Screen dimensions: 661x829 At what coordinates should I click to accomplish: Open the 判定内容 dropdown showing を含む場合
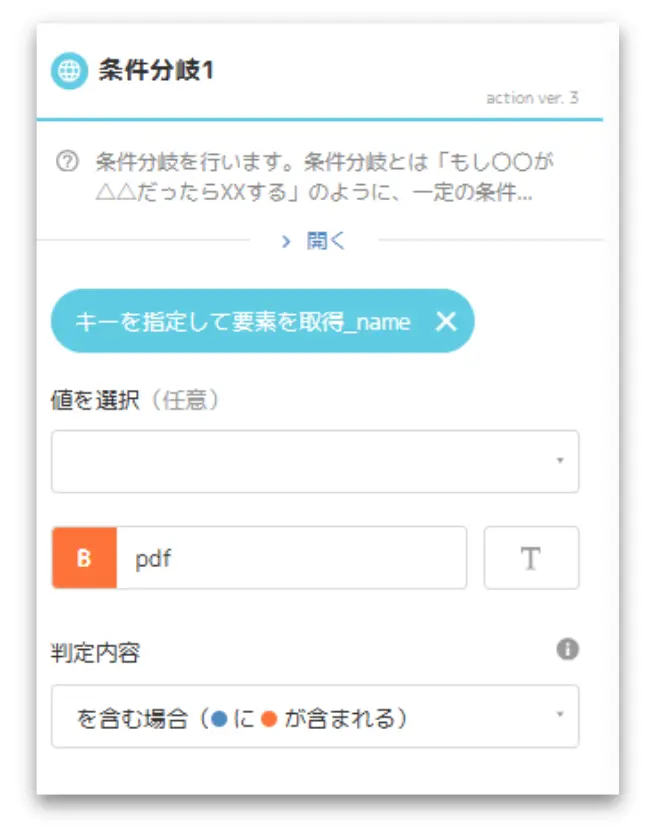[315, 716]
